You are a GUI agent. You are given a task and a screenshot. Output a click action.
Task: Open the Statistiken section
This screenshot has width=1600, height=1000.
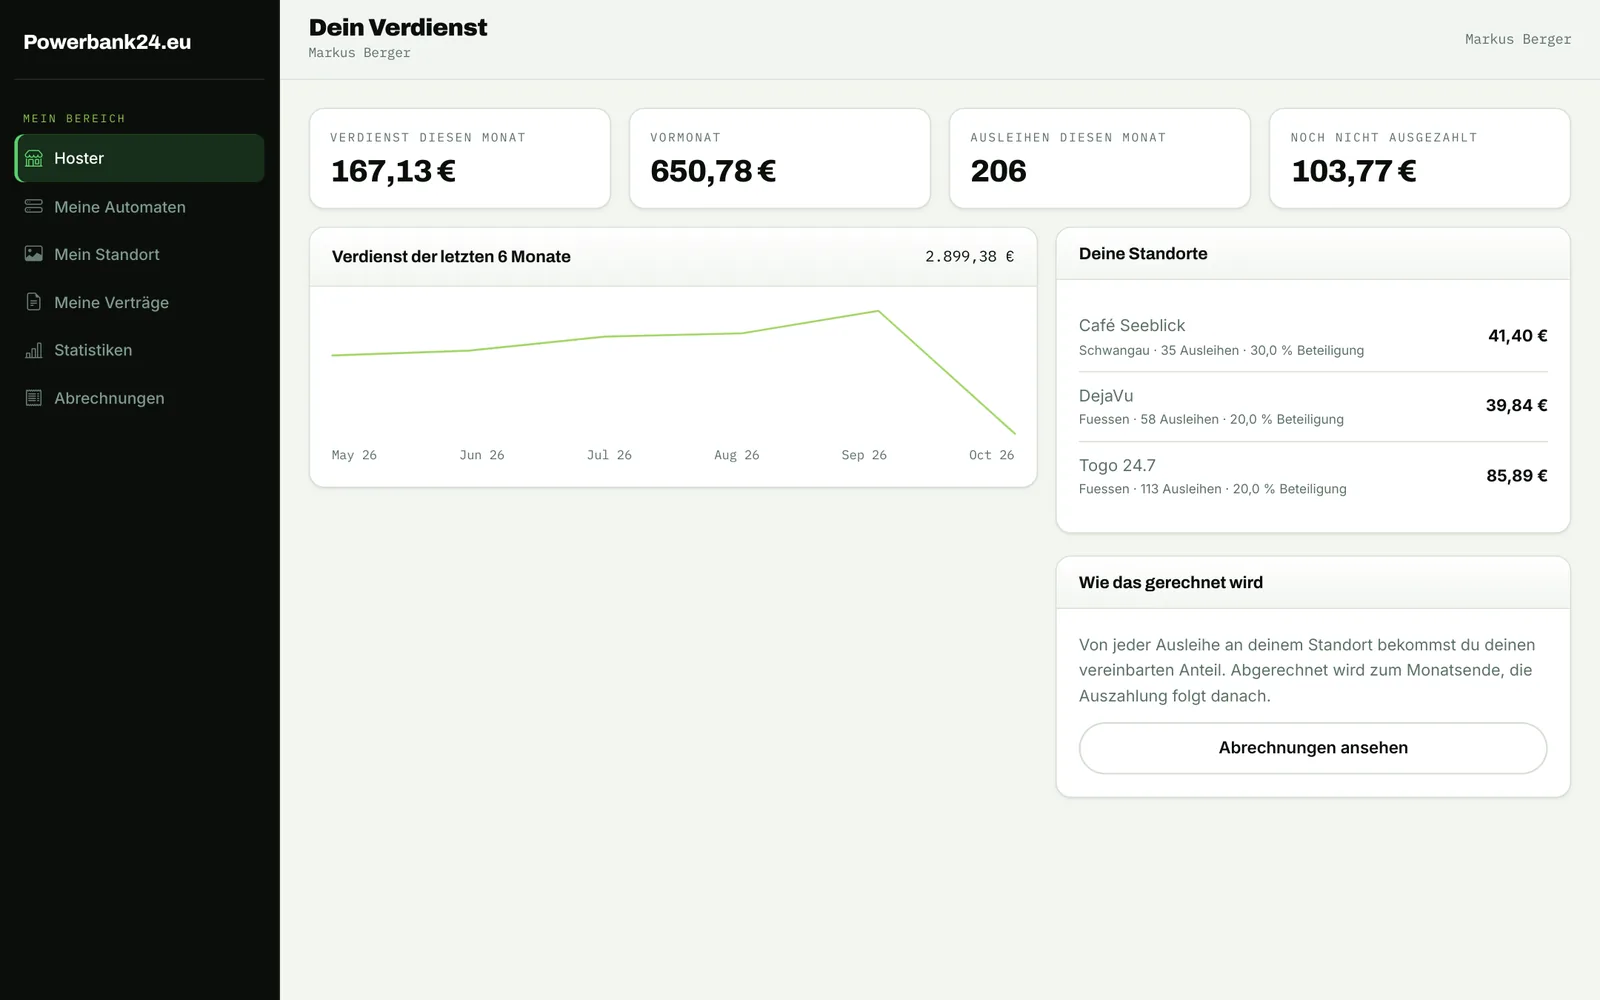[x=140, y=350]
